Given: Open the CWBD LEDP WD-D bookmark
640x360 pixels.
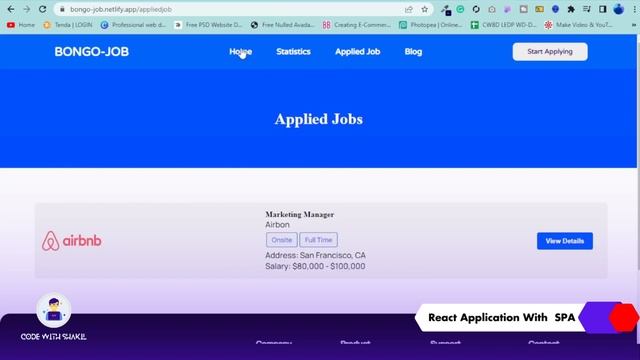Looking at the screenshot, I should pyautogui.click(x=503, y=25).
